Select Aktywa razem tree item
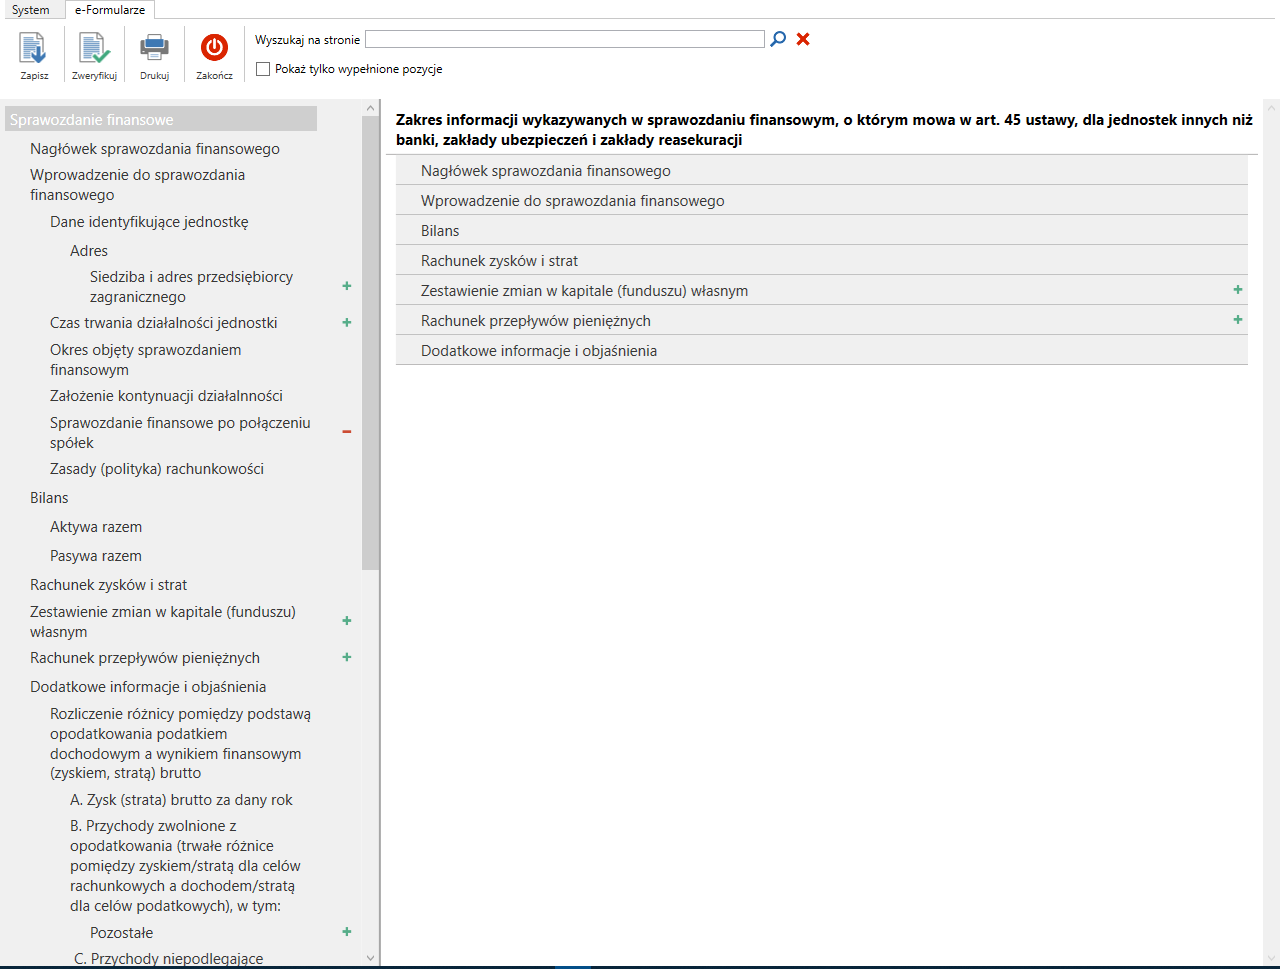 [x=96, y=527]
